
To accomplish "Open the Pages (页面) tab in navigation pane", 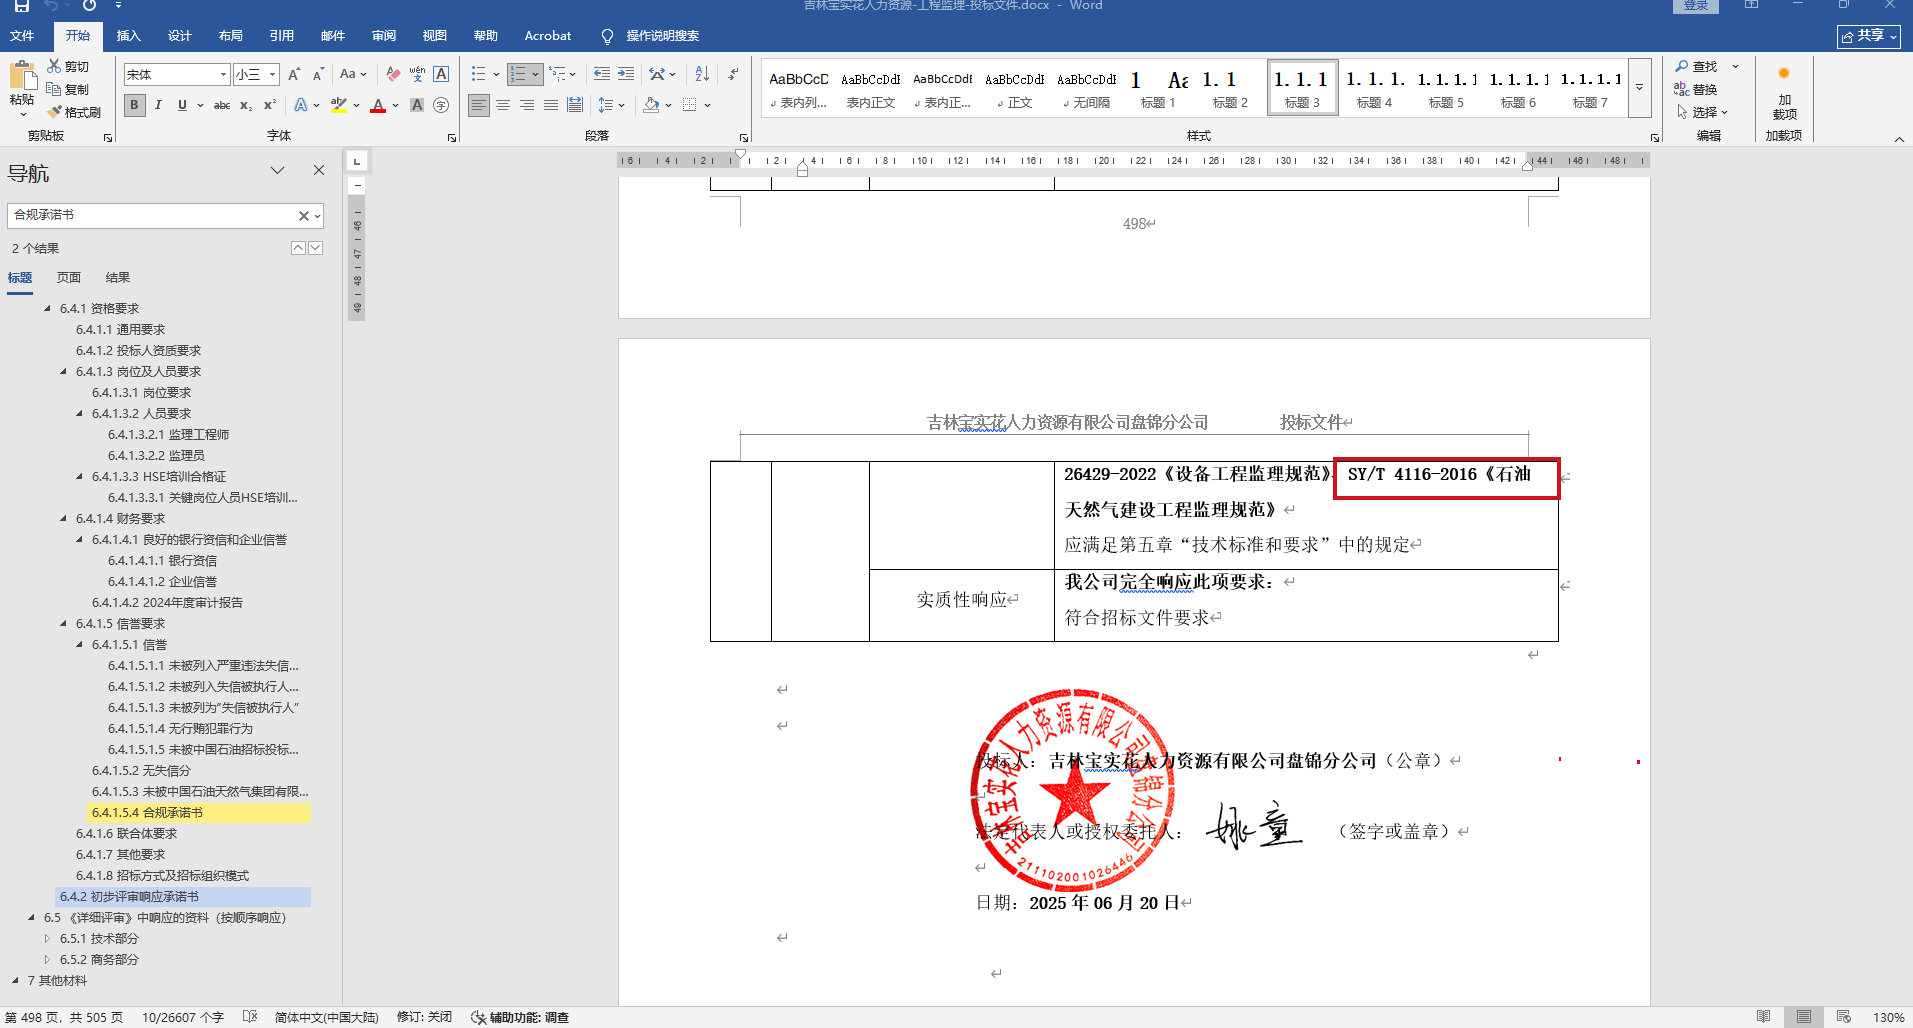I will coord(69,277).
